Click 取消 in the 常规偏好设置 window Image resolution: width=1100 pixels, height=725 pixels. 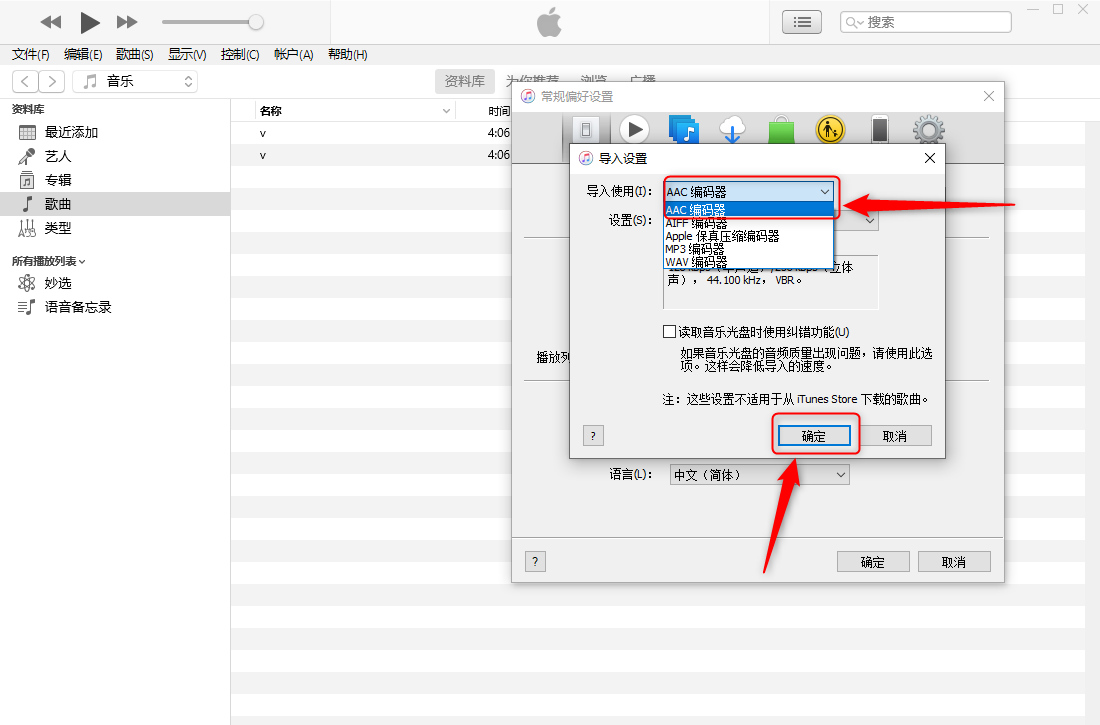[954, 561]
